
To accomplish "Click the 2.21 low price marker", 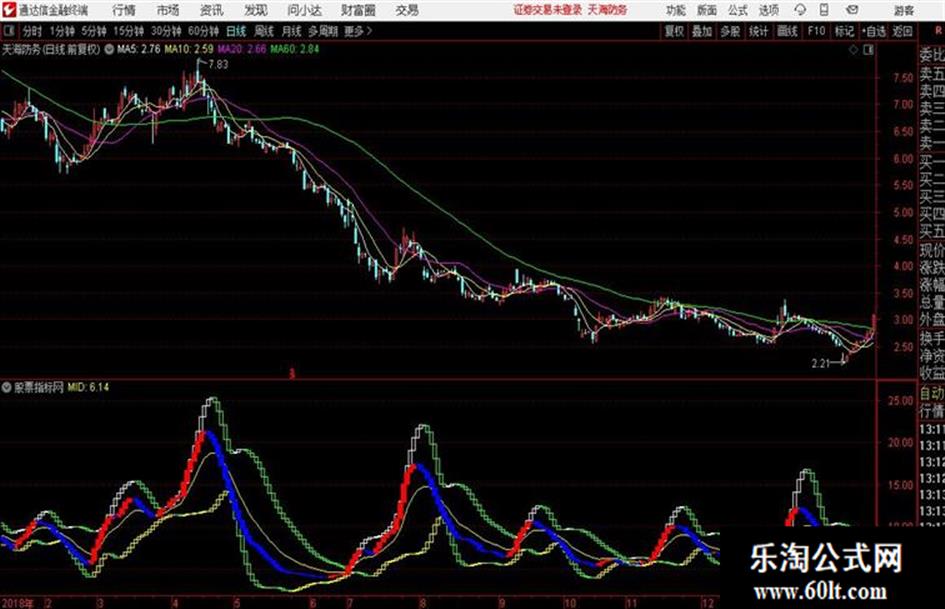I will pyautogui.click(x=820, y=364).
